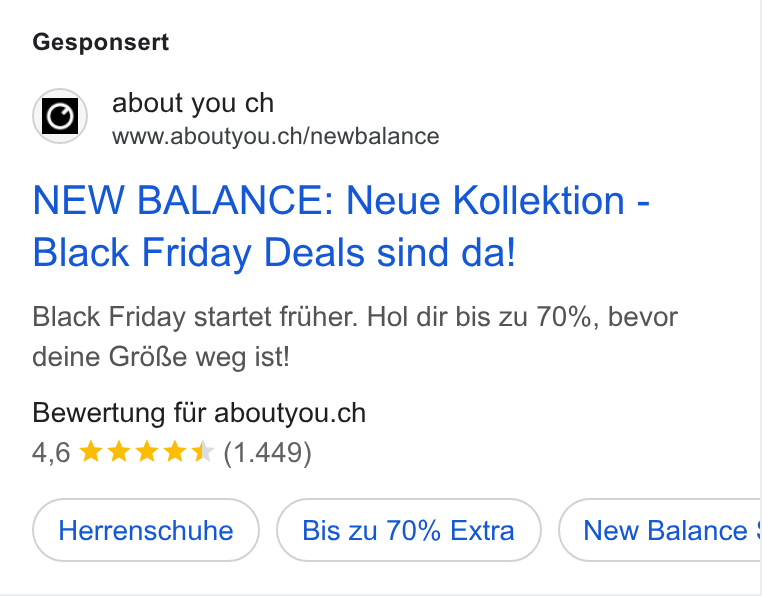
Task: Click the second gold rating star
Action: click(119, 452)
